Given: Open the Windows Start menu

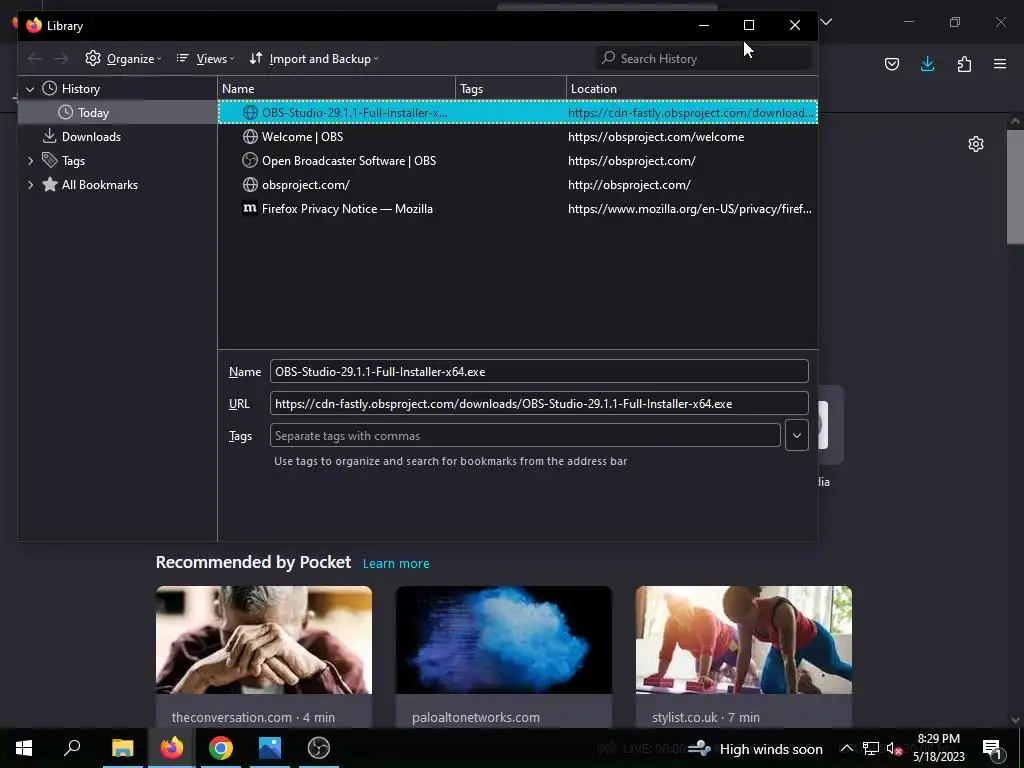Looking at the screenshot, I should 24,748.
